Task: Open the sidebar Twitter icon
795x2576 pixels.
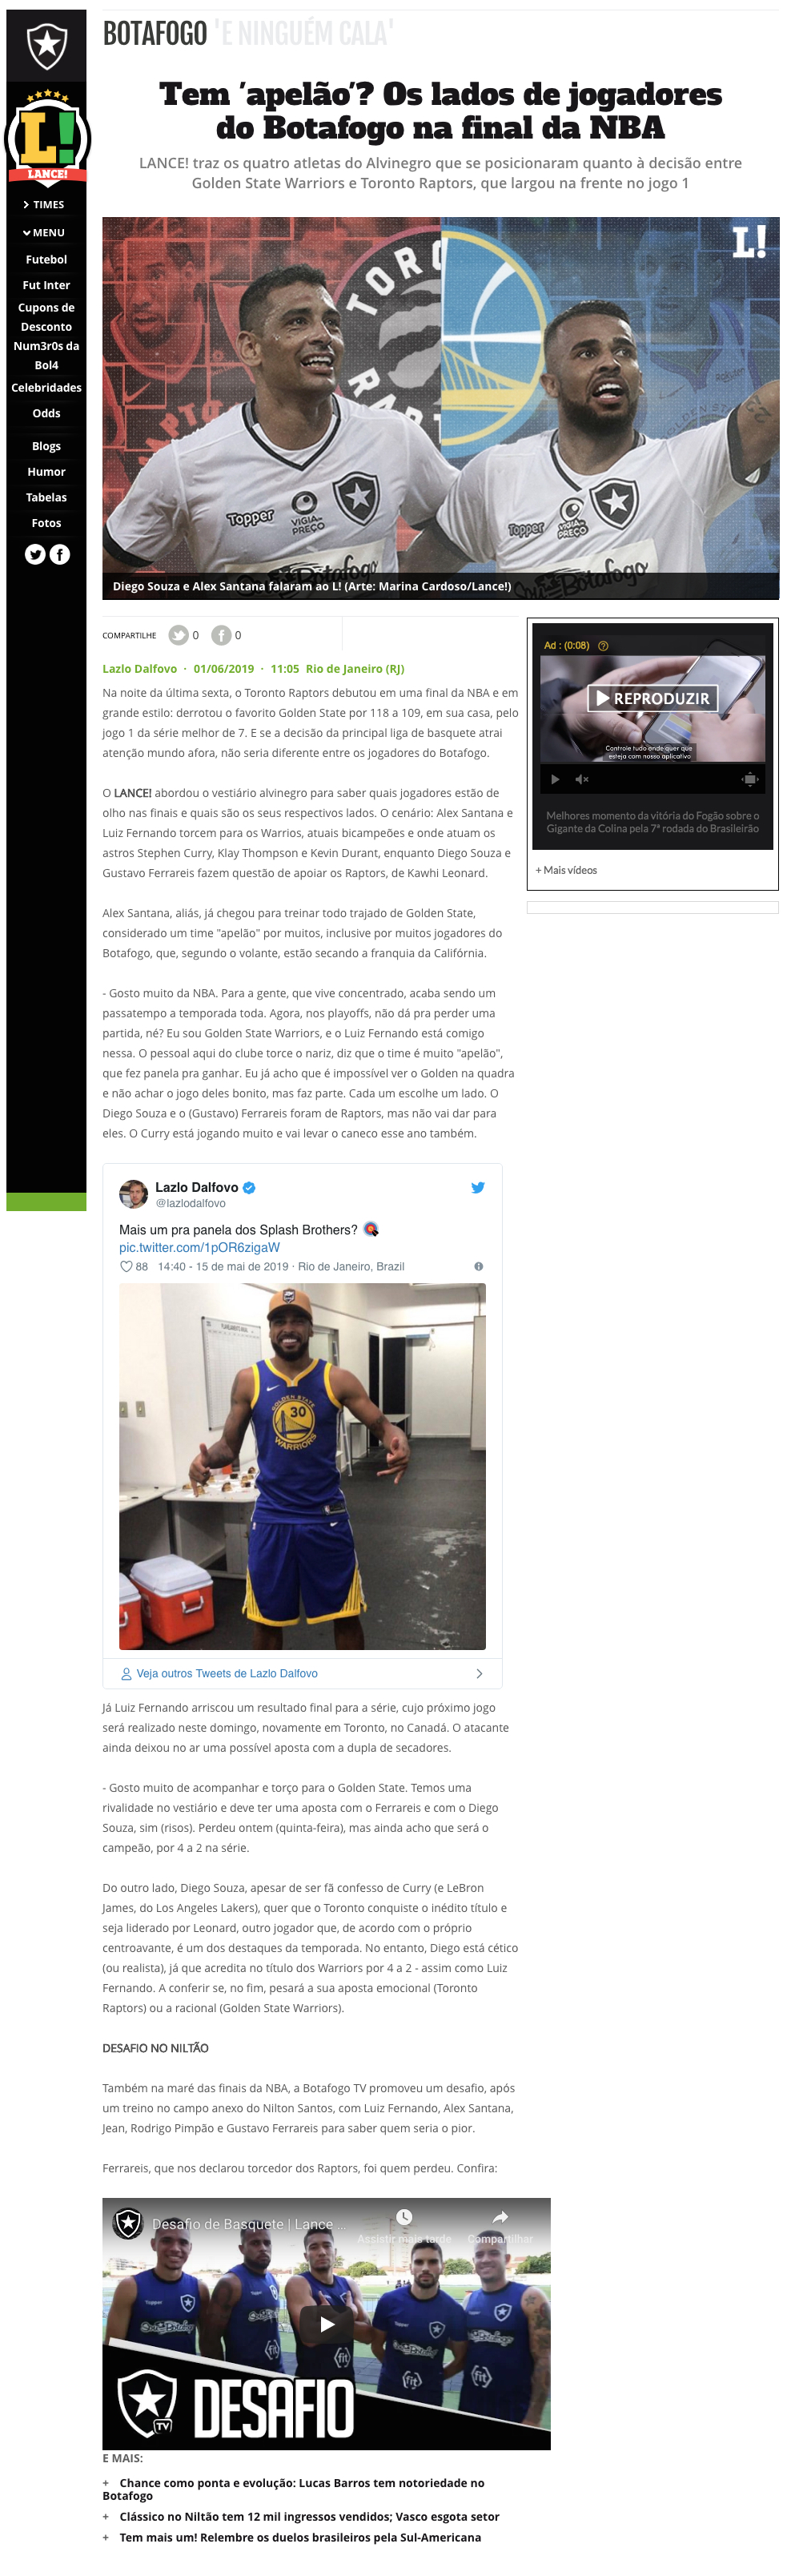Action: pos(35,554)
